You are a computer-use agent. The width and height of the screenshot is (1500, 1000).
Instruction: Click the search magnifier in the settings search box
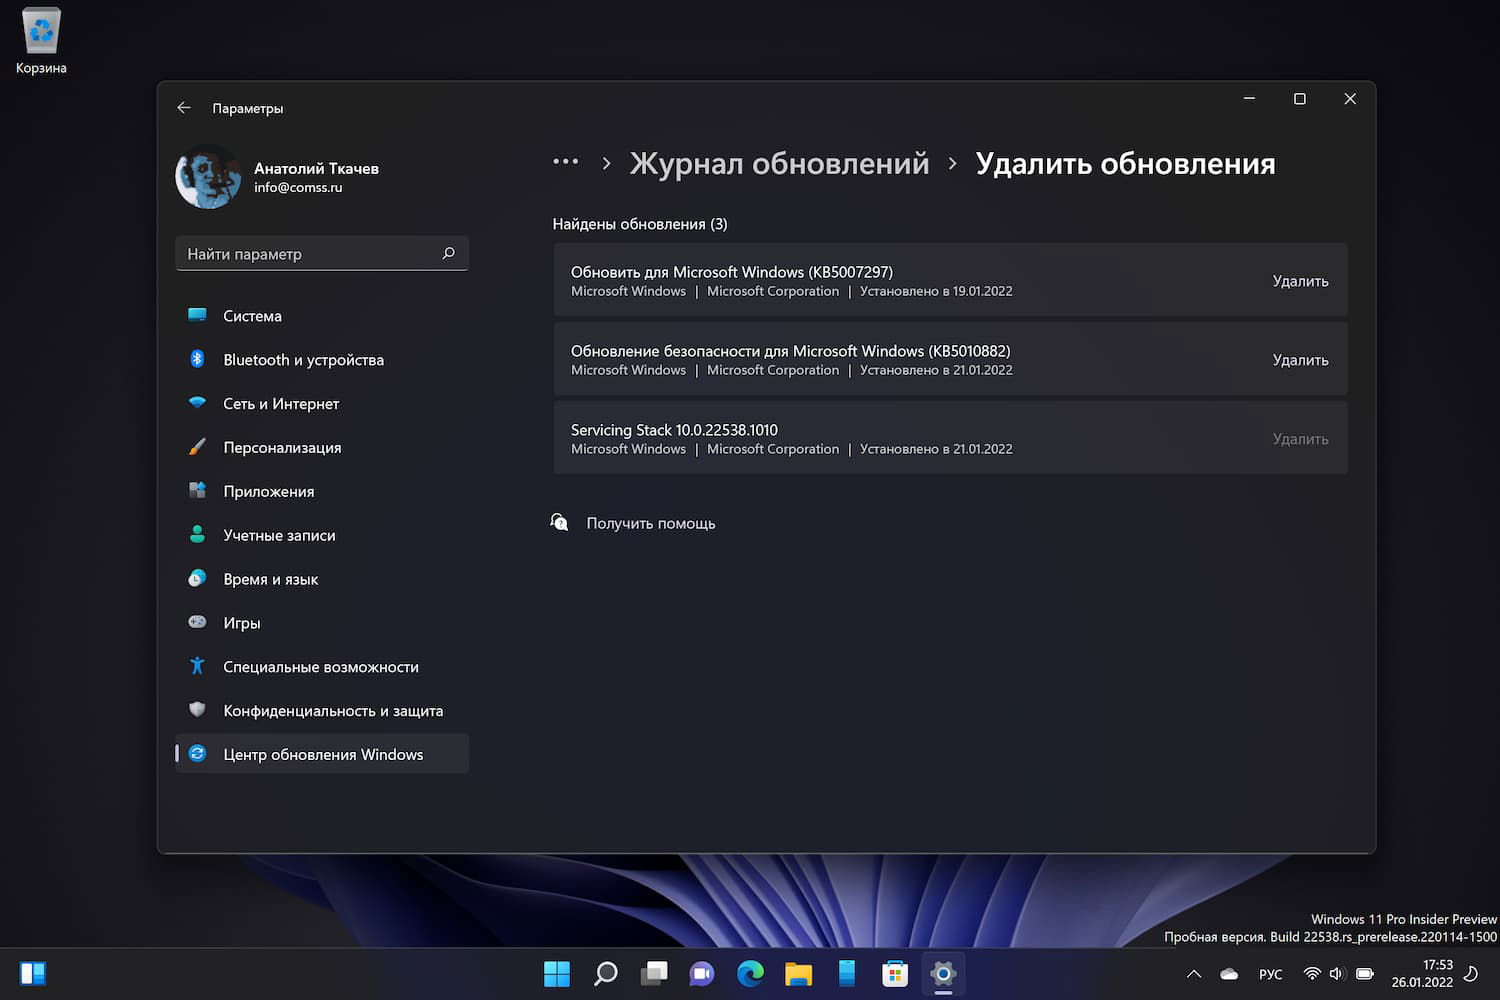(449, 254)
